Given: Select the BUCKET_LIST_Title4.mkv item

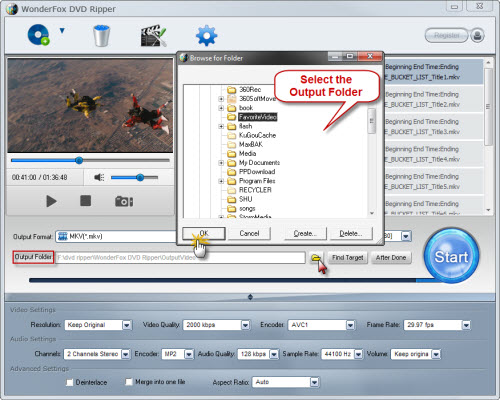Looking at the screenshot, I should (x=433, y=154).
